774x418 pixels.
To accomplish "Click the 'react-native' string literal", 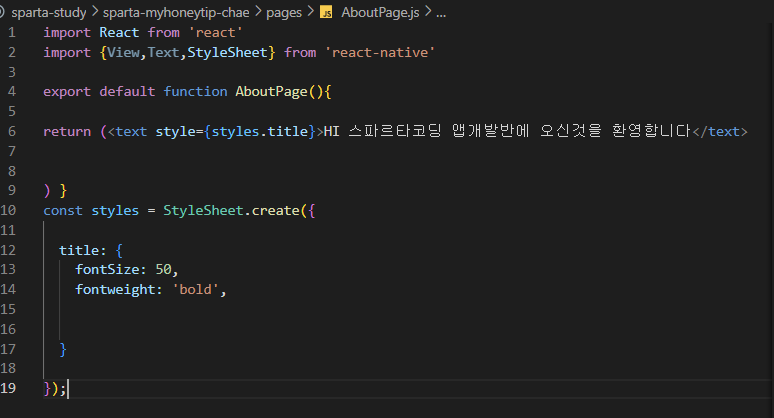I will pos(380,52).
